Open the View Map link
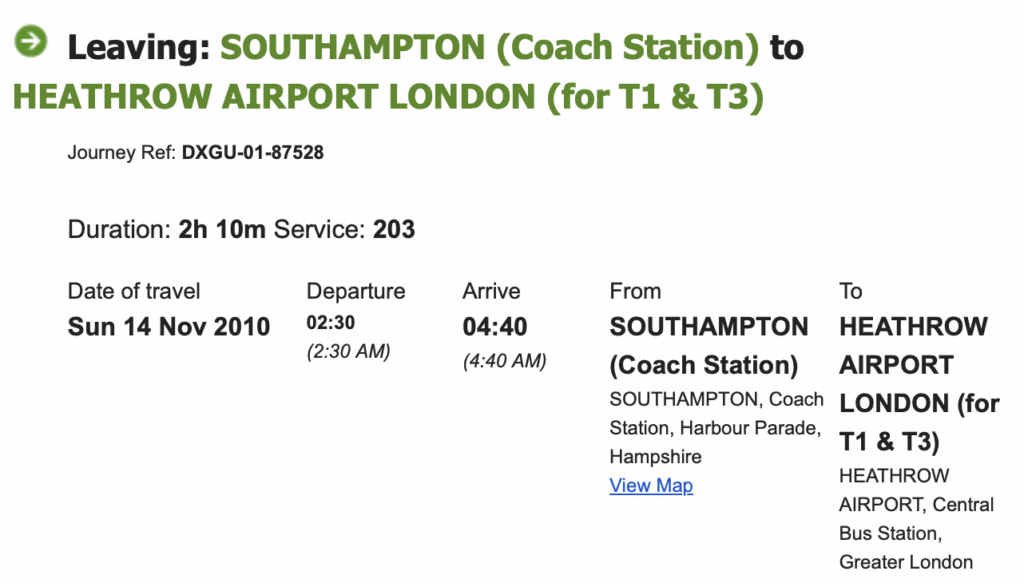Viewport: 1024px width, 583px height. 651,486
